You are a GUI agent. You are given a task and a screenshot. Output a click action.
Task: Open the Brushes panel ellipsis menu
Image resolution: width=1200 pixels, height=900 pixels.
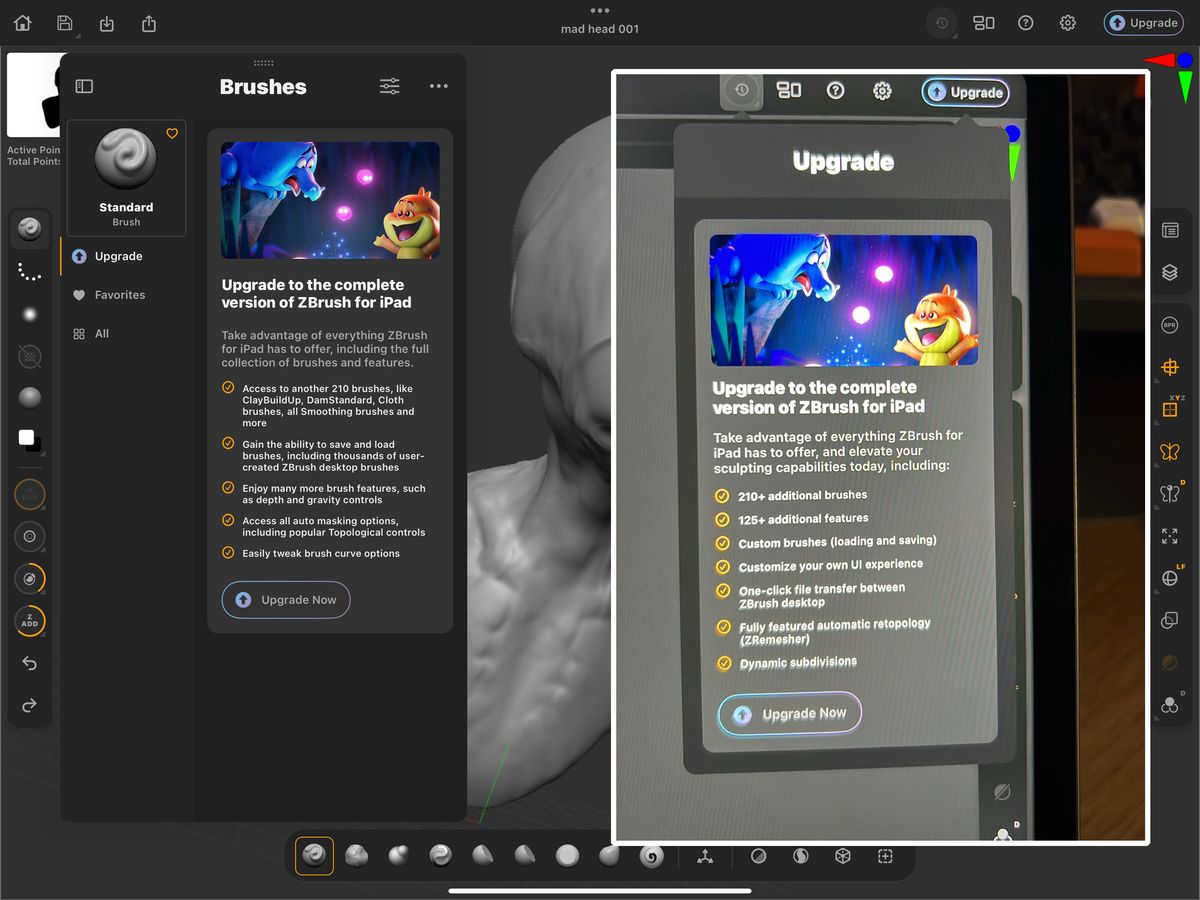click(x=438, y=86)
